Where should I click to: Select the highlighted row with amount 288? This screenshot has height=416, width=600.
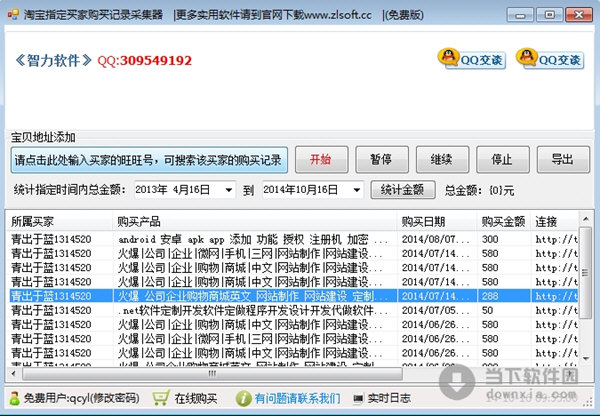click(293, 296)
